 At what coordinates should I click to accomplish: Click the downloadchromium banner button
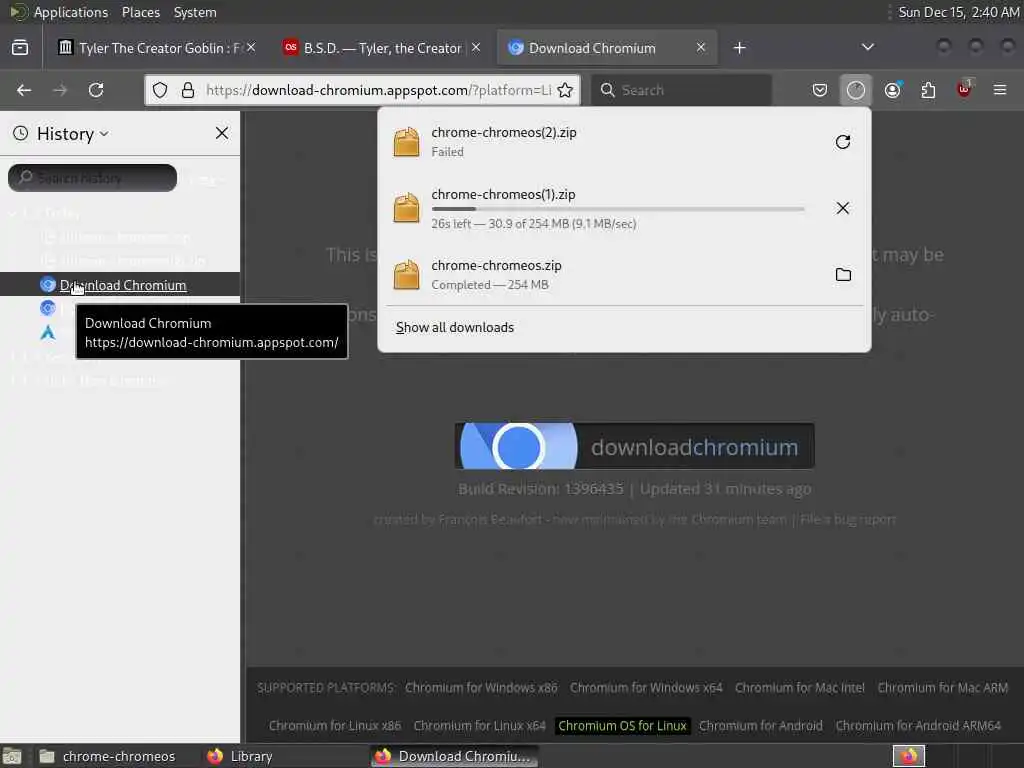tap(634, 446)
